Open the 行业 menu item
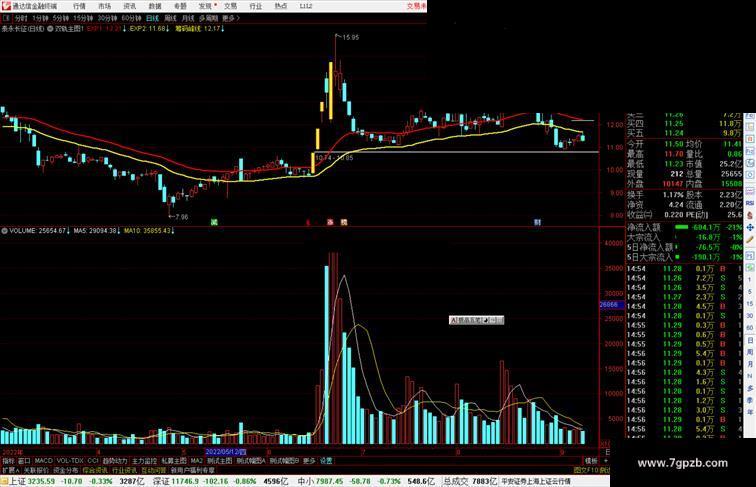The image size is (756, 487). tap(256, 6)
